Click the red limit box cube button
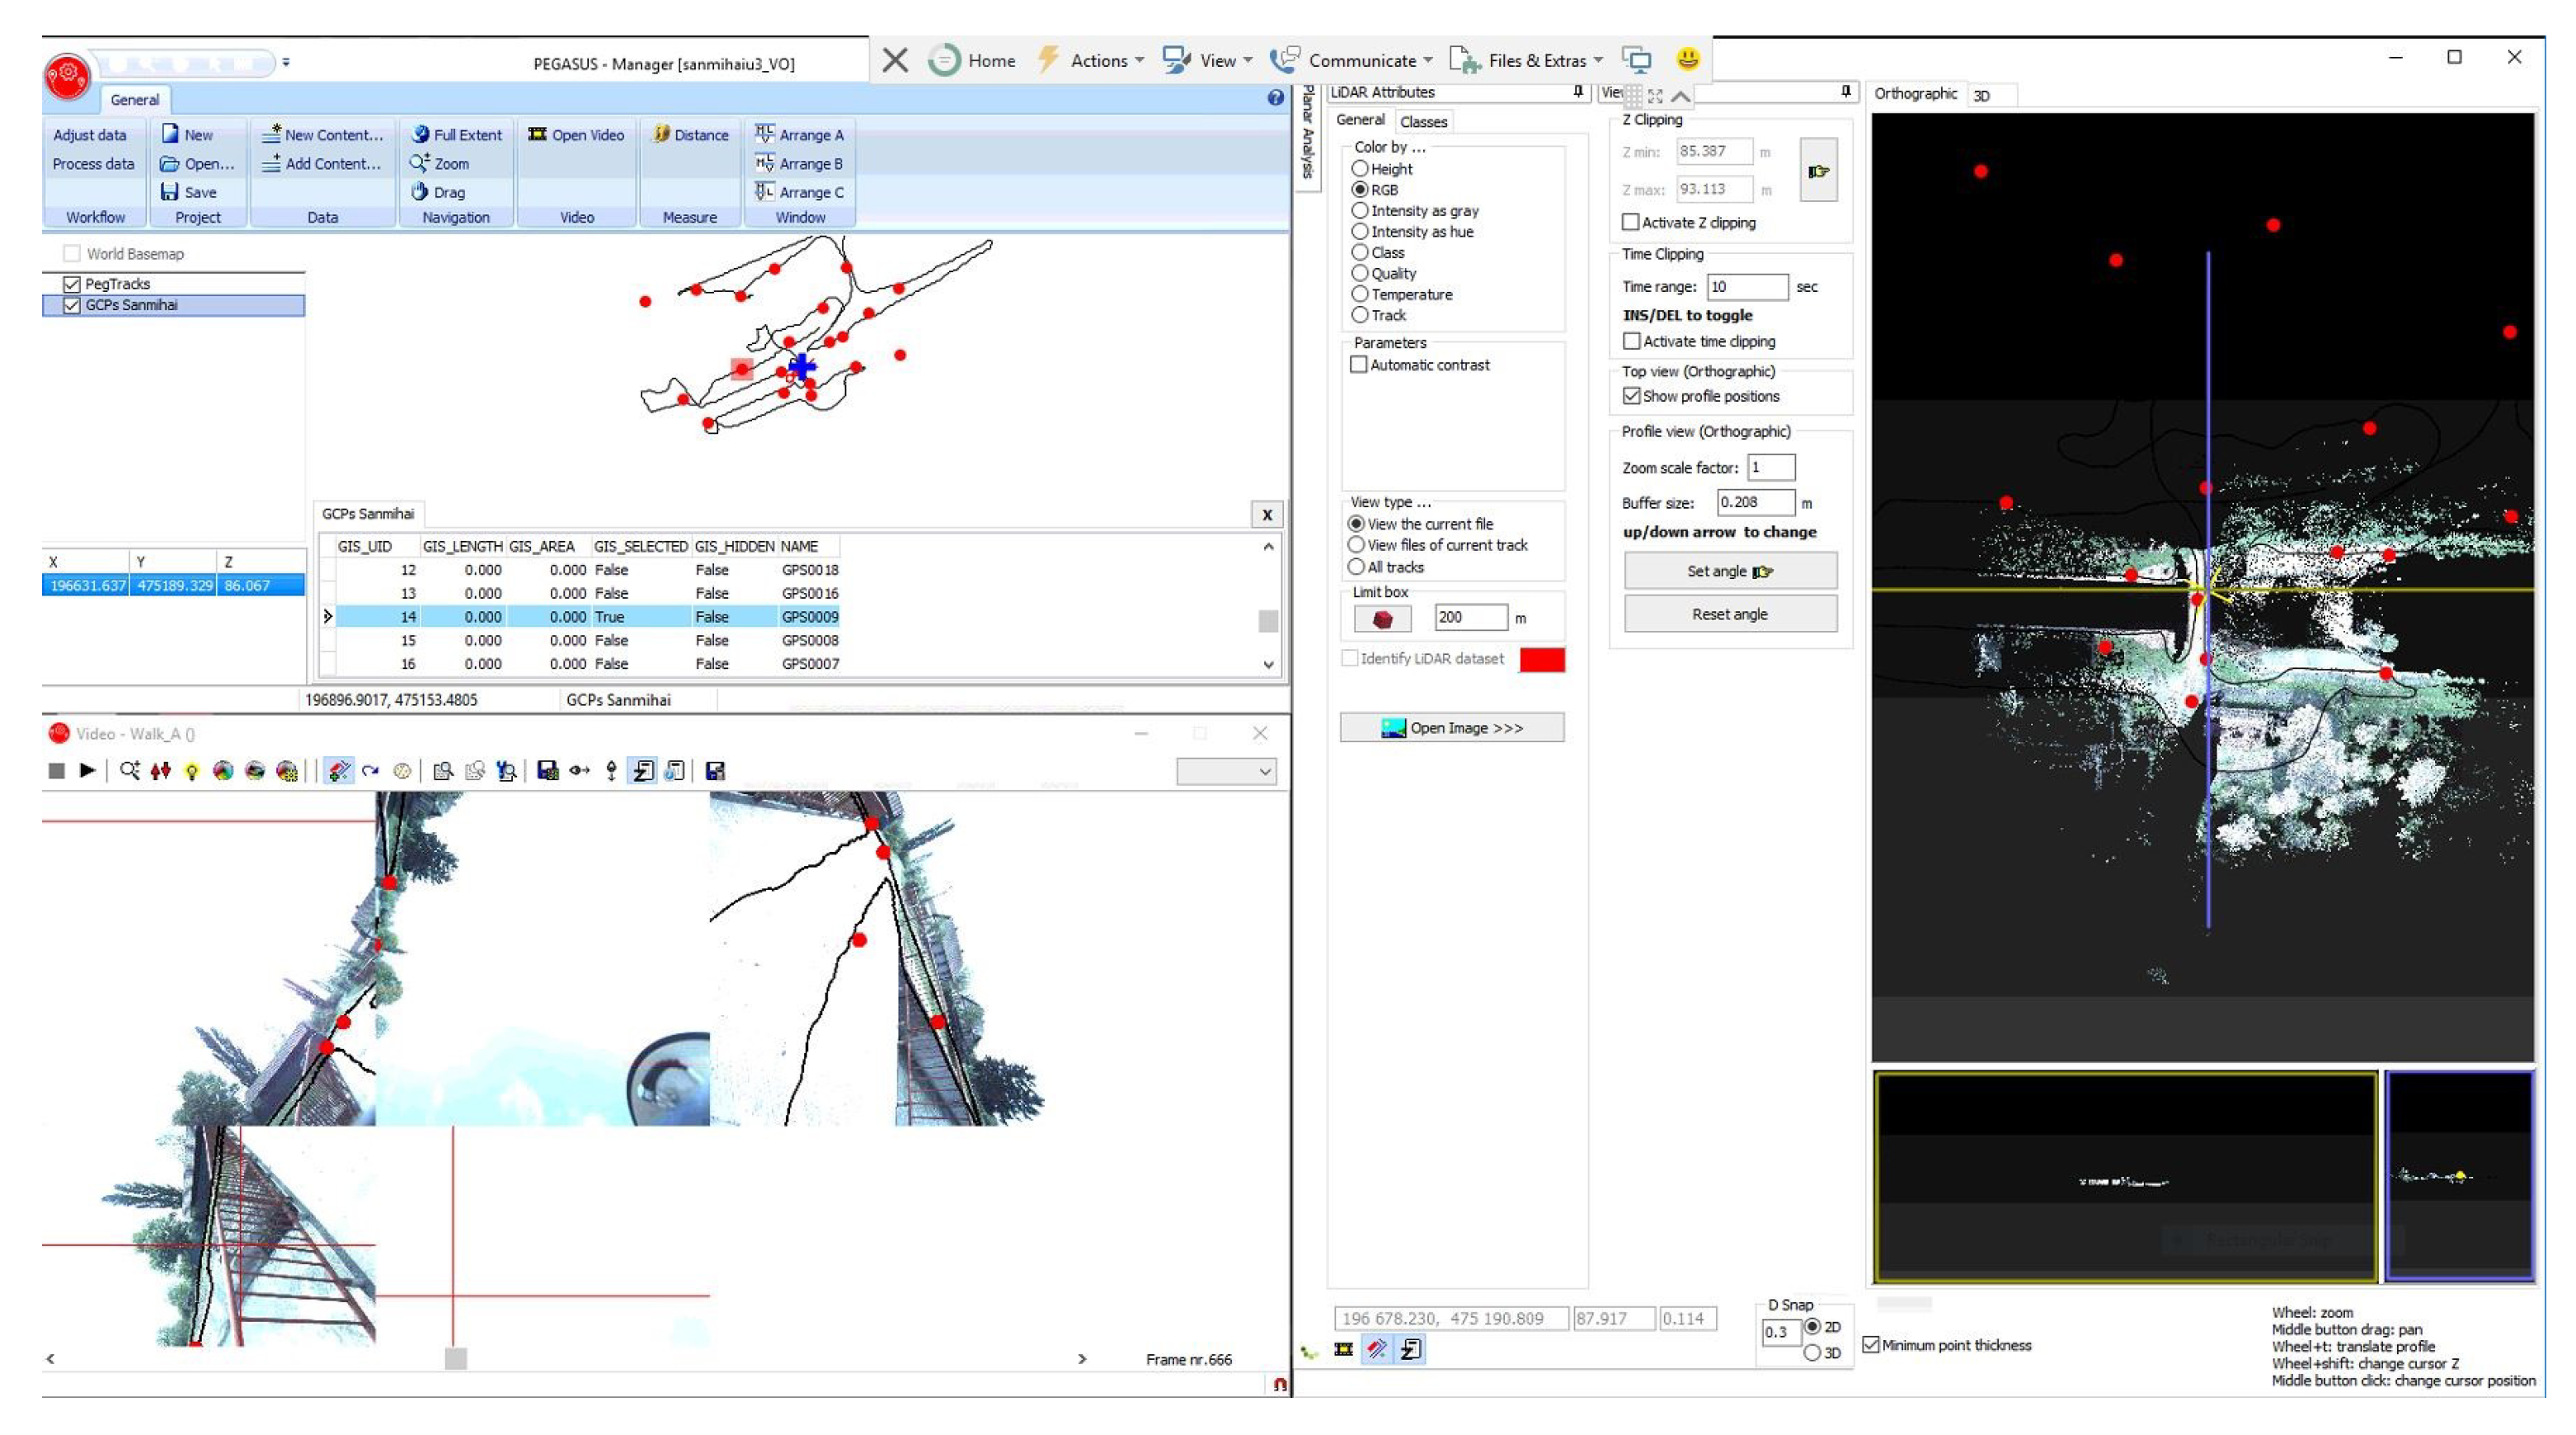2576x1435 pixels. point(1383,619)
